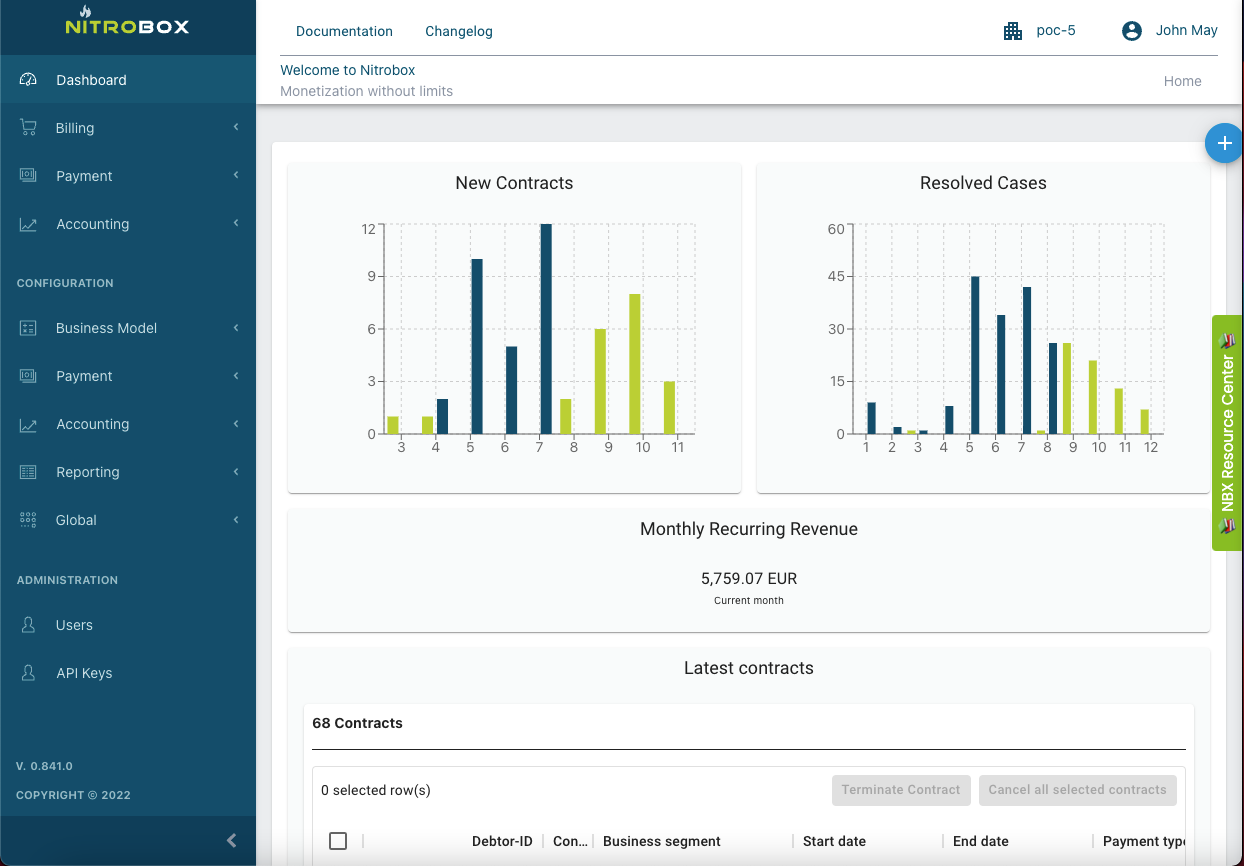This screenshot has width=1244, height=866.
Task: Click the Reporting icon in sidebar
Action: pyautogui.click(x=28, y=472)
